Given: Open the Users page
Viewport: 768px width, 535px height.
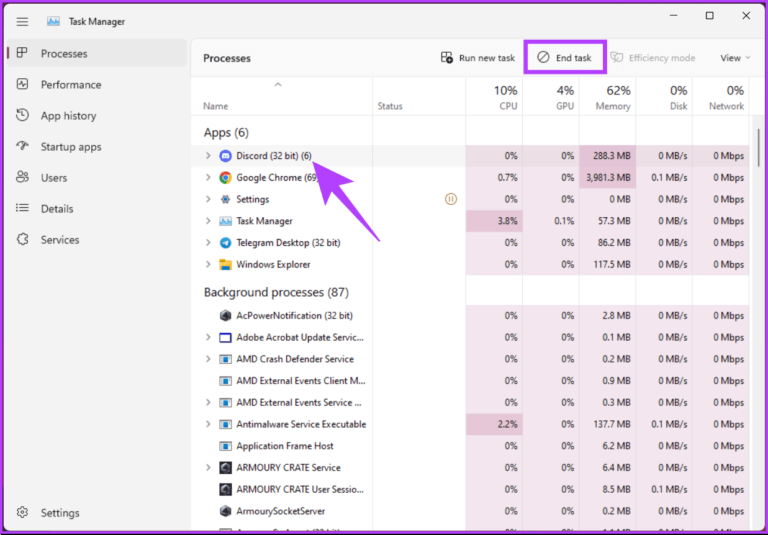Looking at the screenshot, I should (97, 177).
